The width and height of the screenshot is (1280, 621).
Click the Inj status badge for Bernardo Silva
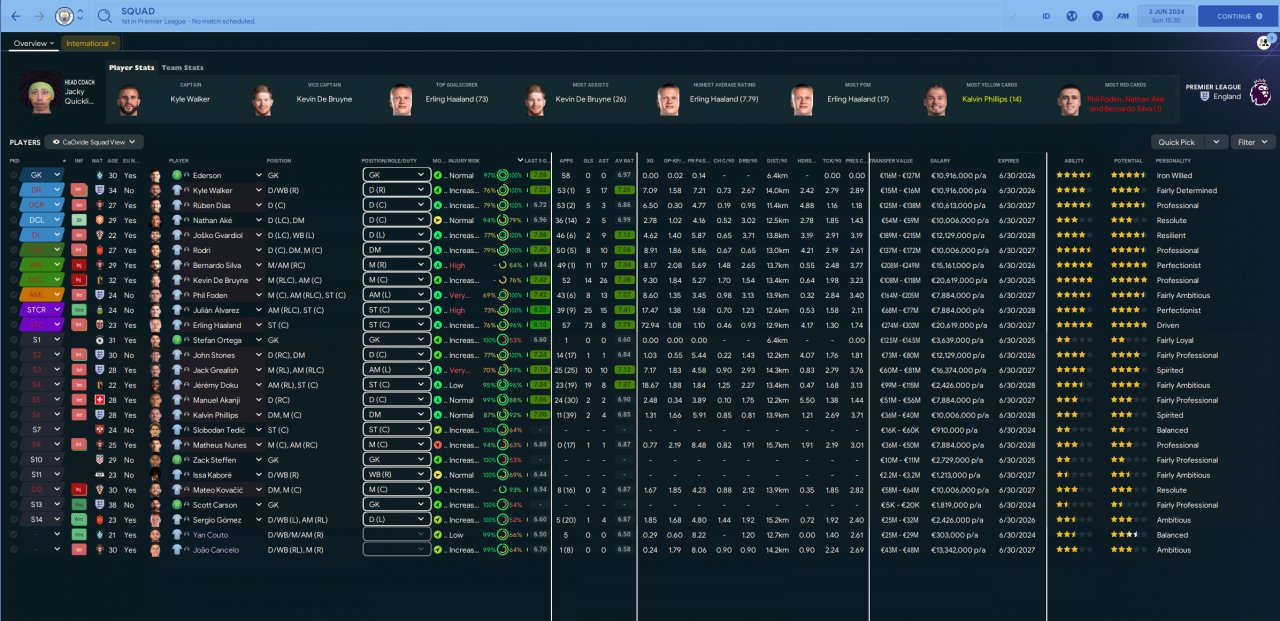(x=78, y=265)
